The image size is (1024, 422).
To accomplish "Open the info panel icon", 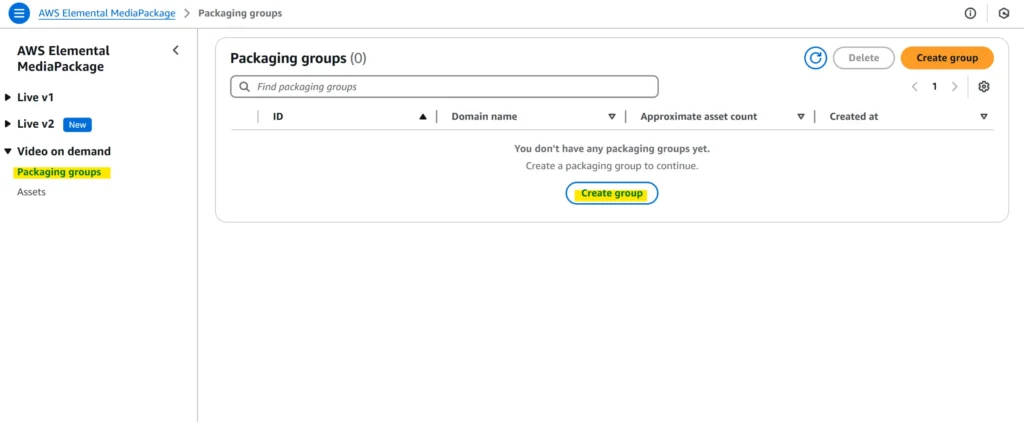I will click(970, 13).
